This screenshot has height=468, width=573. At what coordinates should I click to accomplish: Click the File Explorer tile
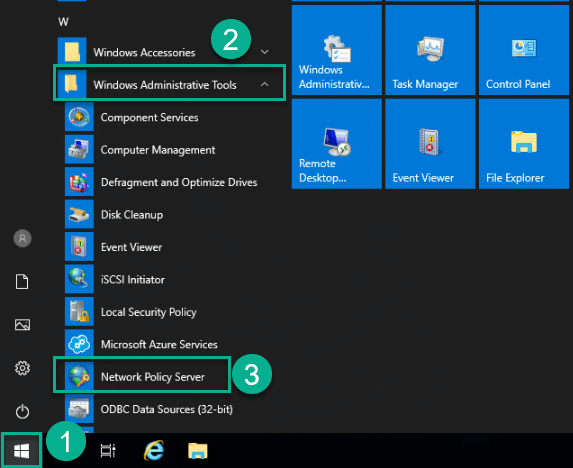click(524, 144)
